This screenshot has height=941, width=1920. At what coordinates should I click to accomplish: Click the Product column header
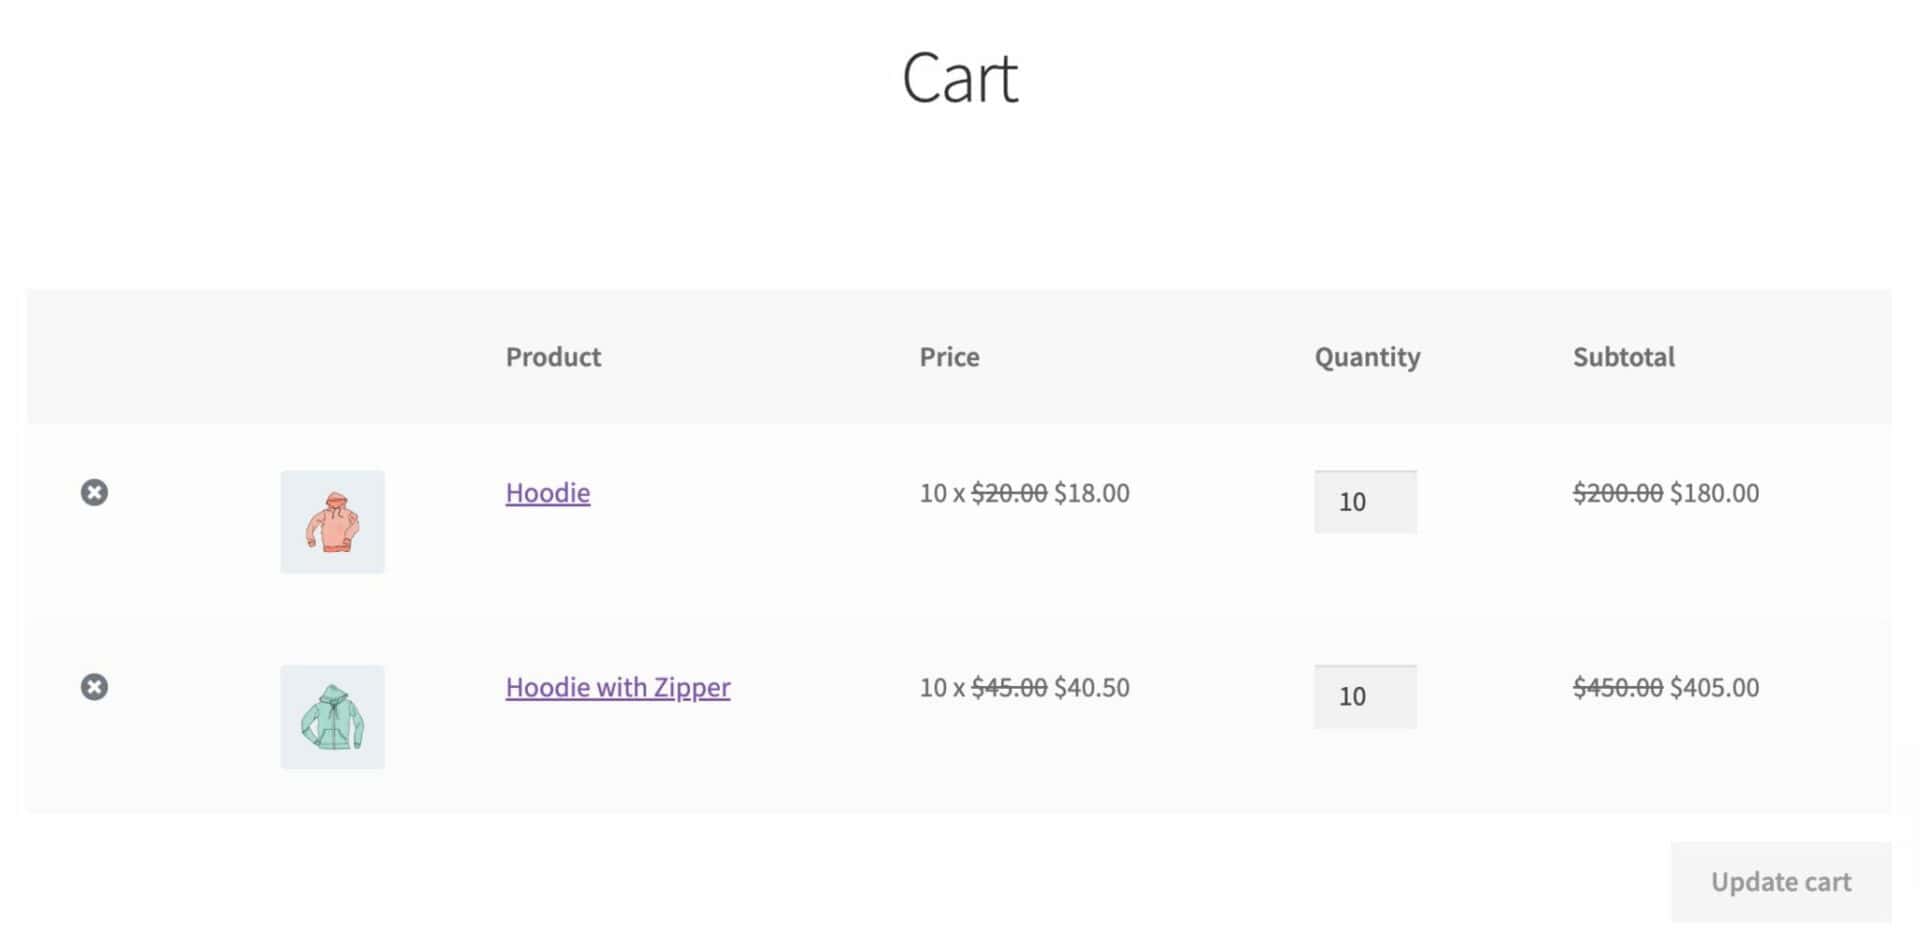pos(553,357)
